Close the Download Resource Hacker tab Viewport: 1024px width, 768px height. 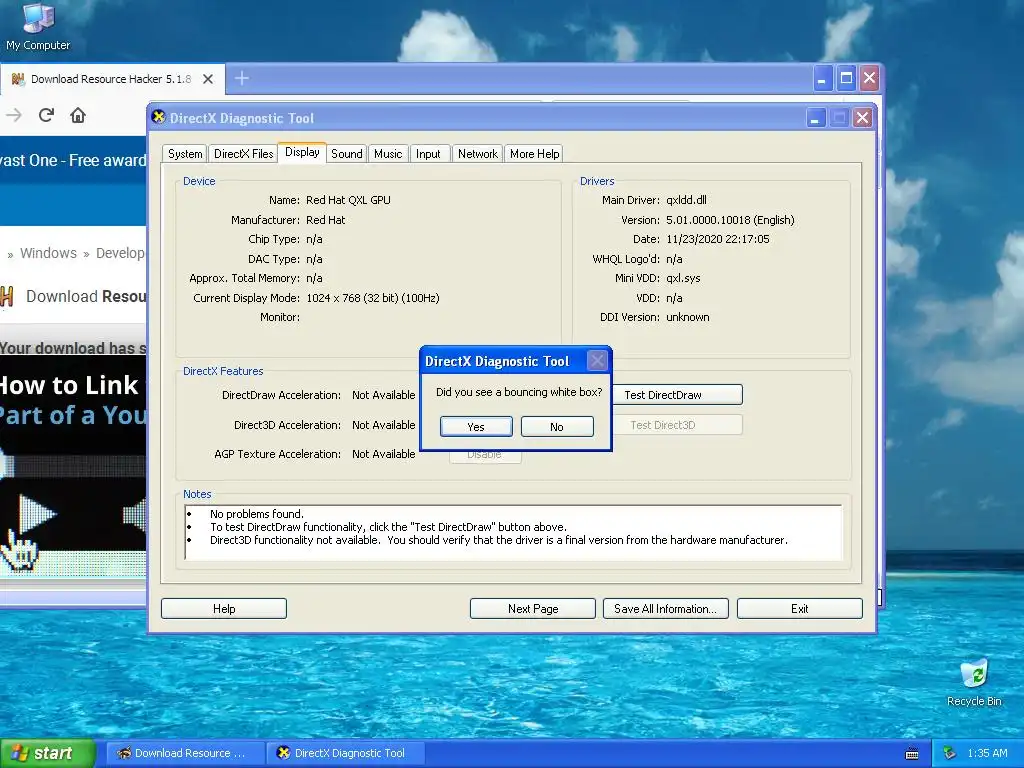click(x=208, y=79)
